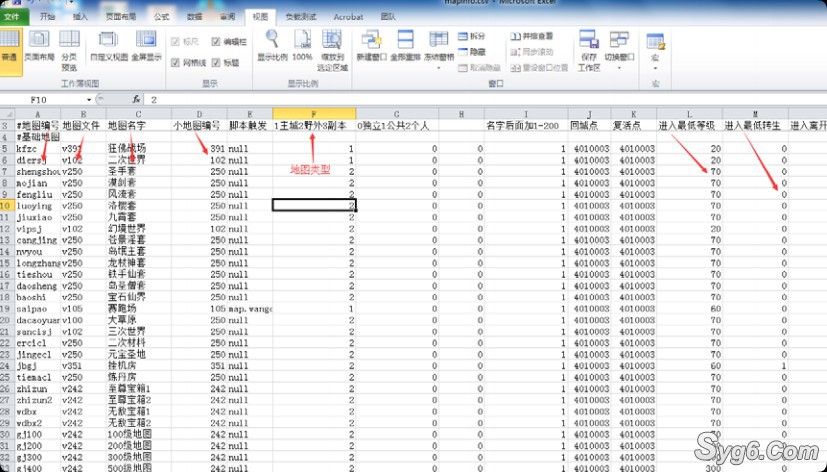Switch to the 公式 Formulas tab
The image size is (827, 472).
[x=161, y=17]
